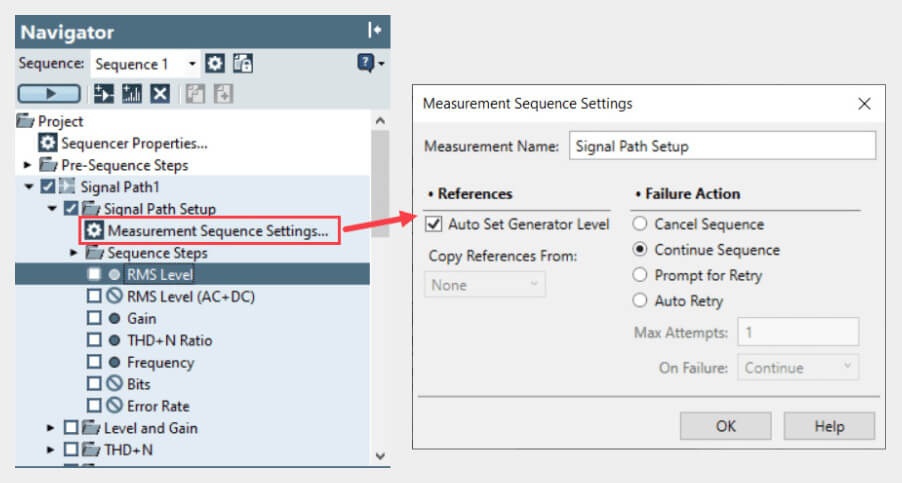Image resolution: width=902 pixels, height=483 pixels.
Task: Click OK in Measurement Sequence Settings
Action: pos(725,426)
